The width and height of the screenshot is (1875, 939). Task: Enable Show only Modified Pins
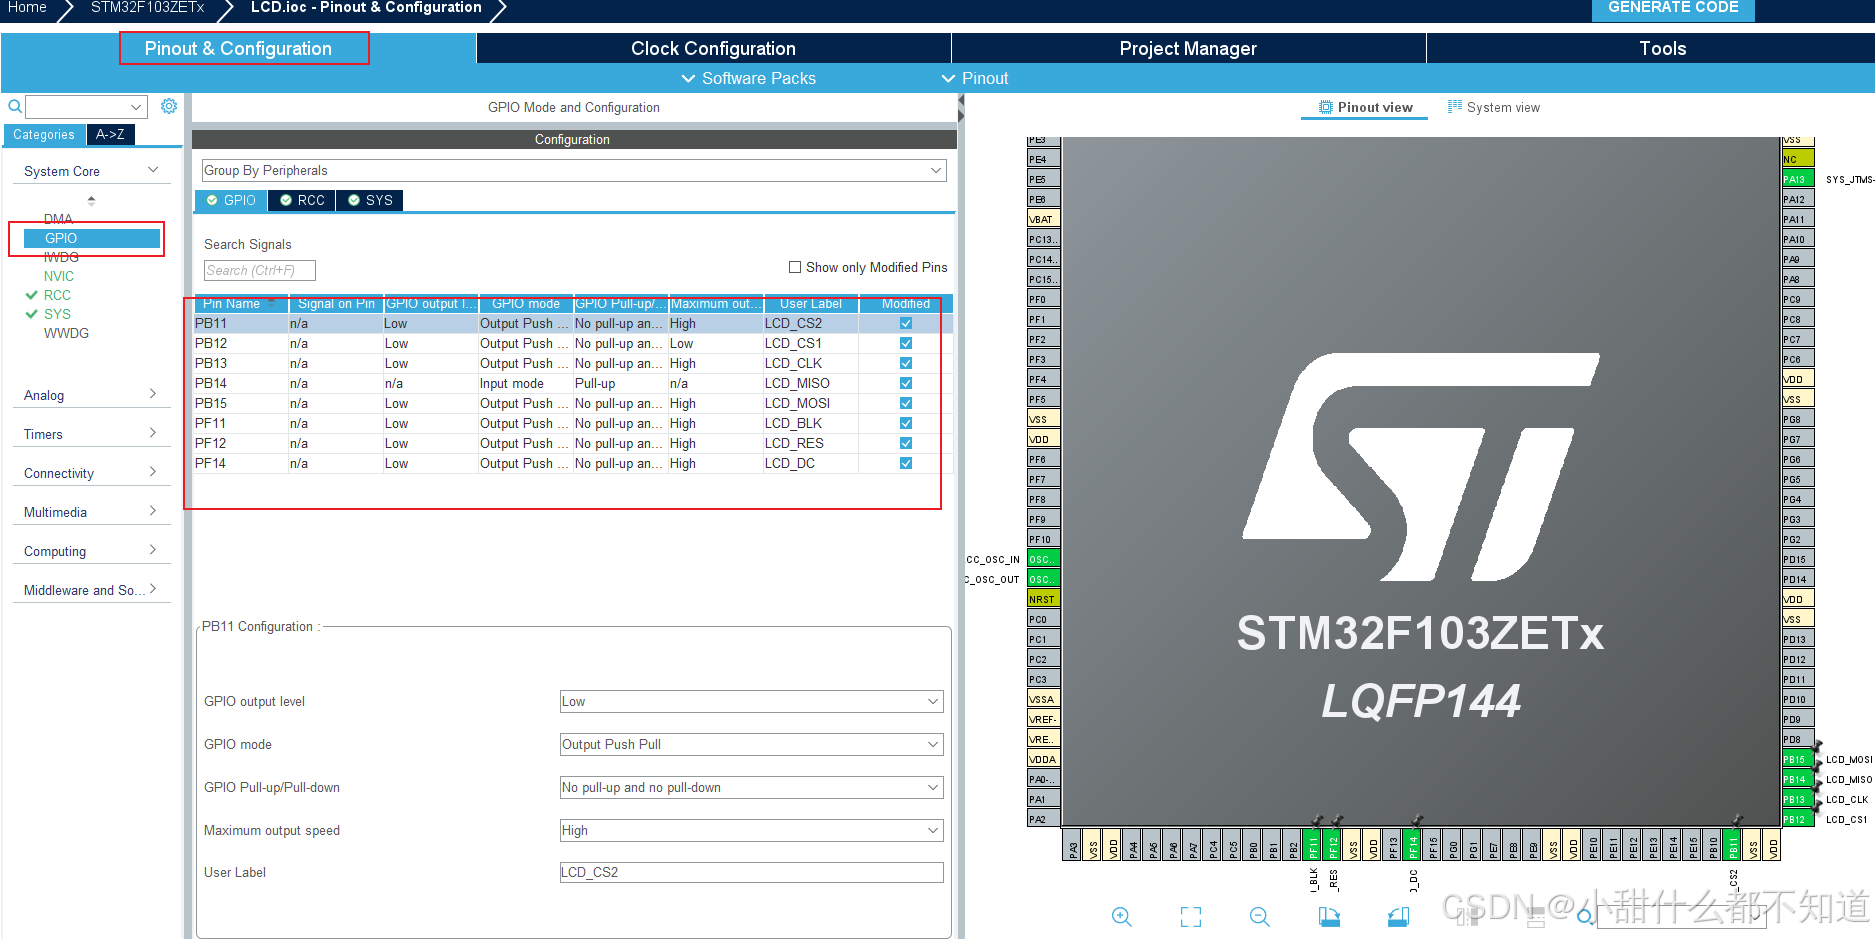(795, 267)
